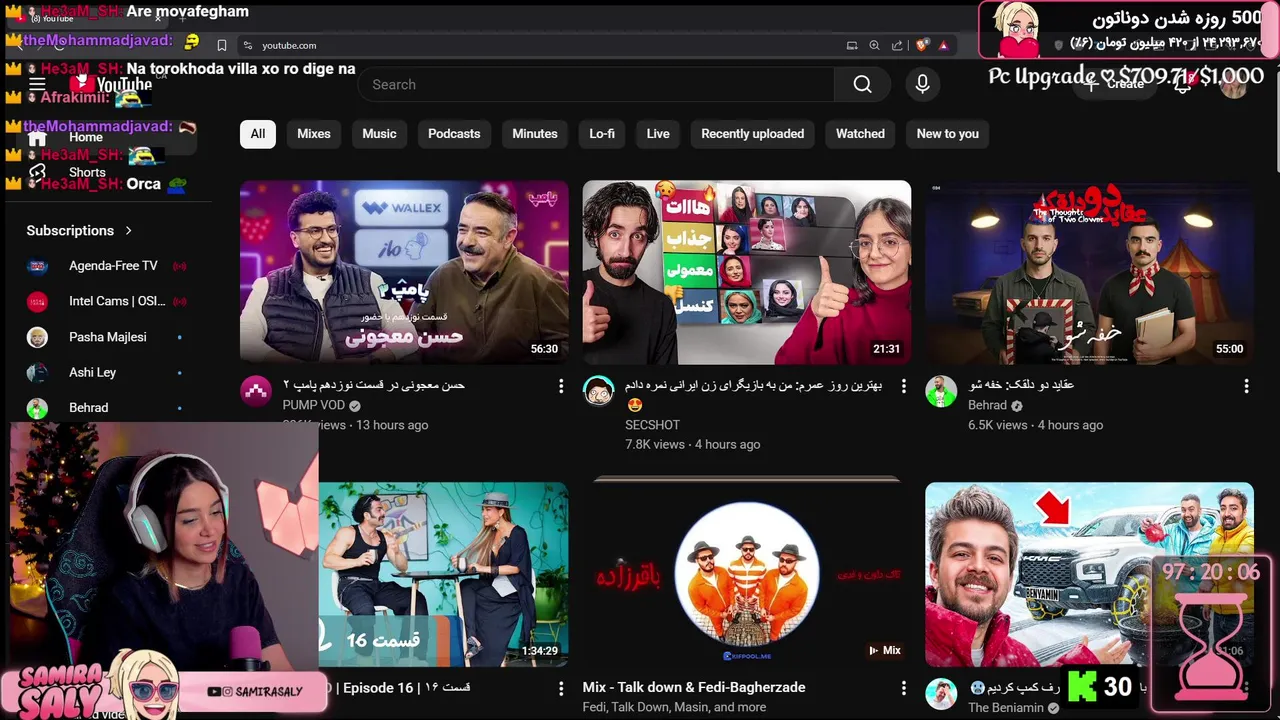Click the Intel Cams live indicator
The image size is (1280, 720).
coord(179,301)
